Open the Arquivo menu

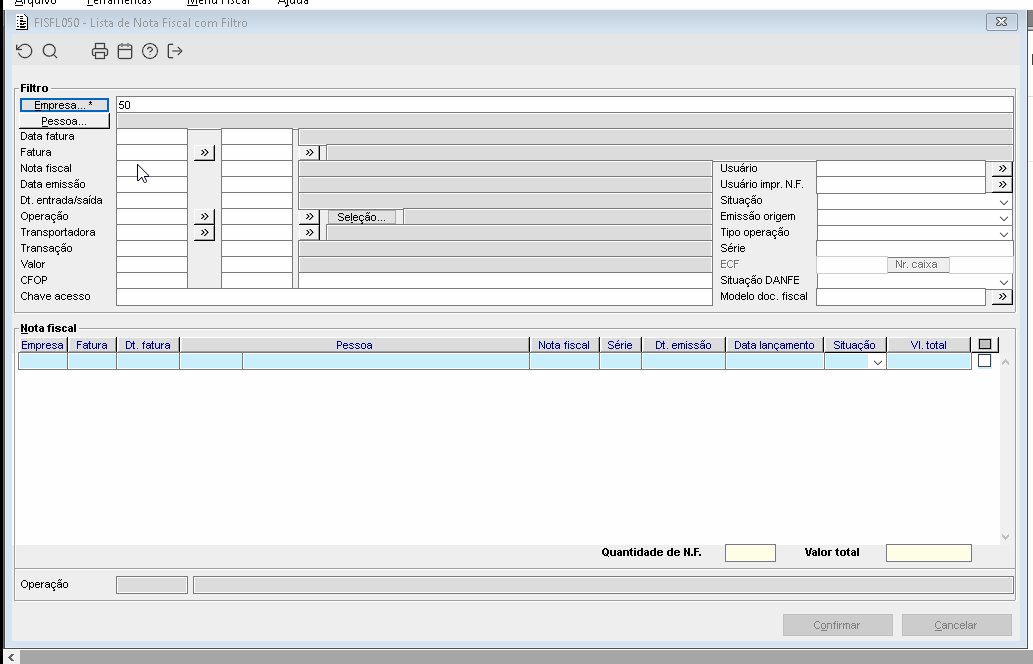[x=36, y=2]
